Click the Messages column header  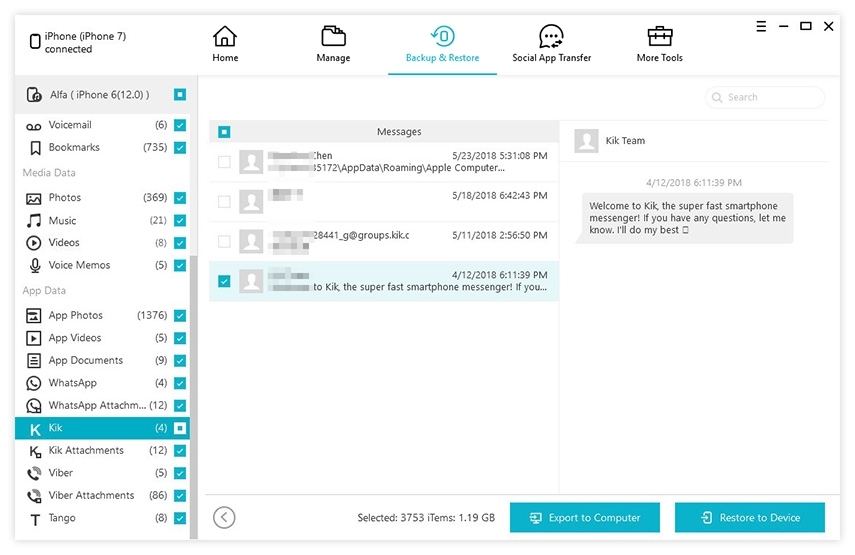pos(384,131)
